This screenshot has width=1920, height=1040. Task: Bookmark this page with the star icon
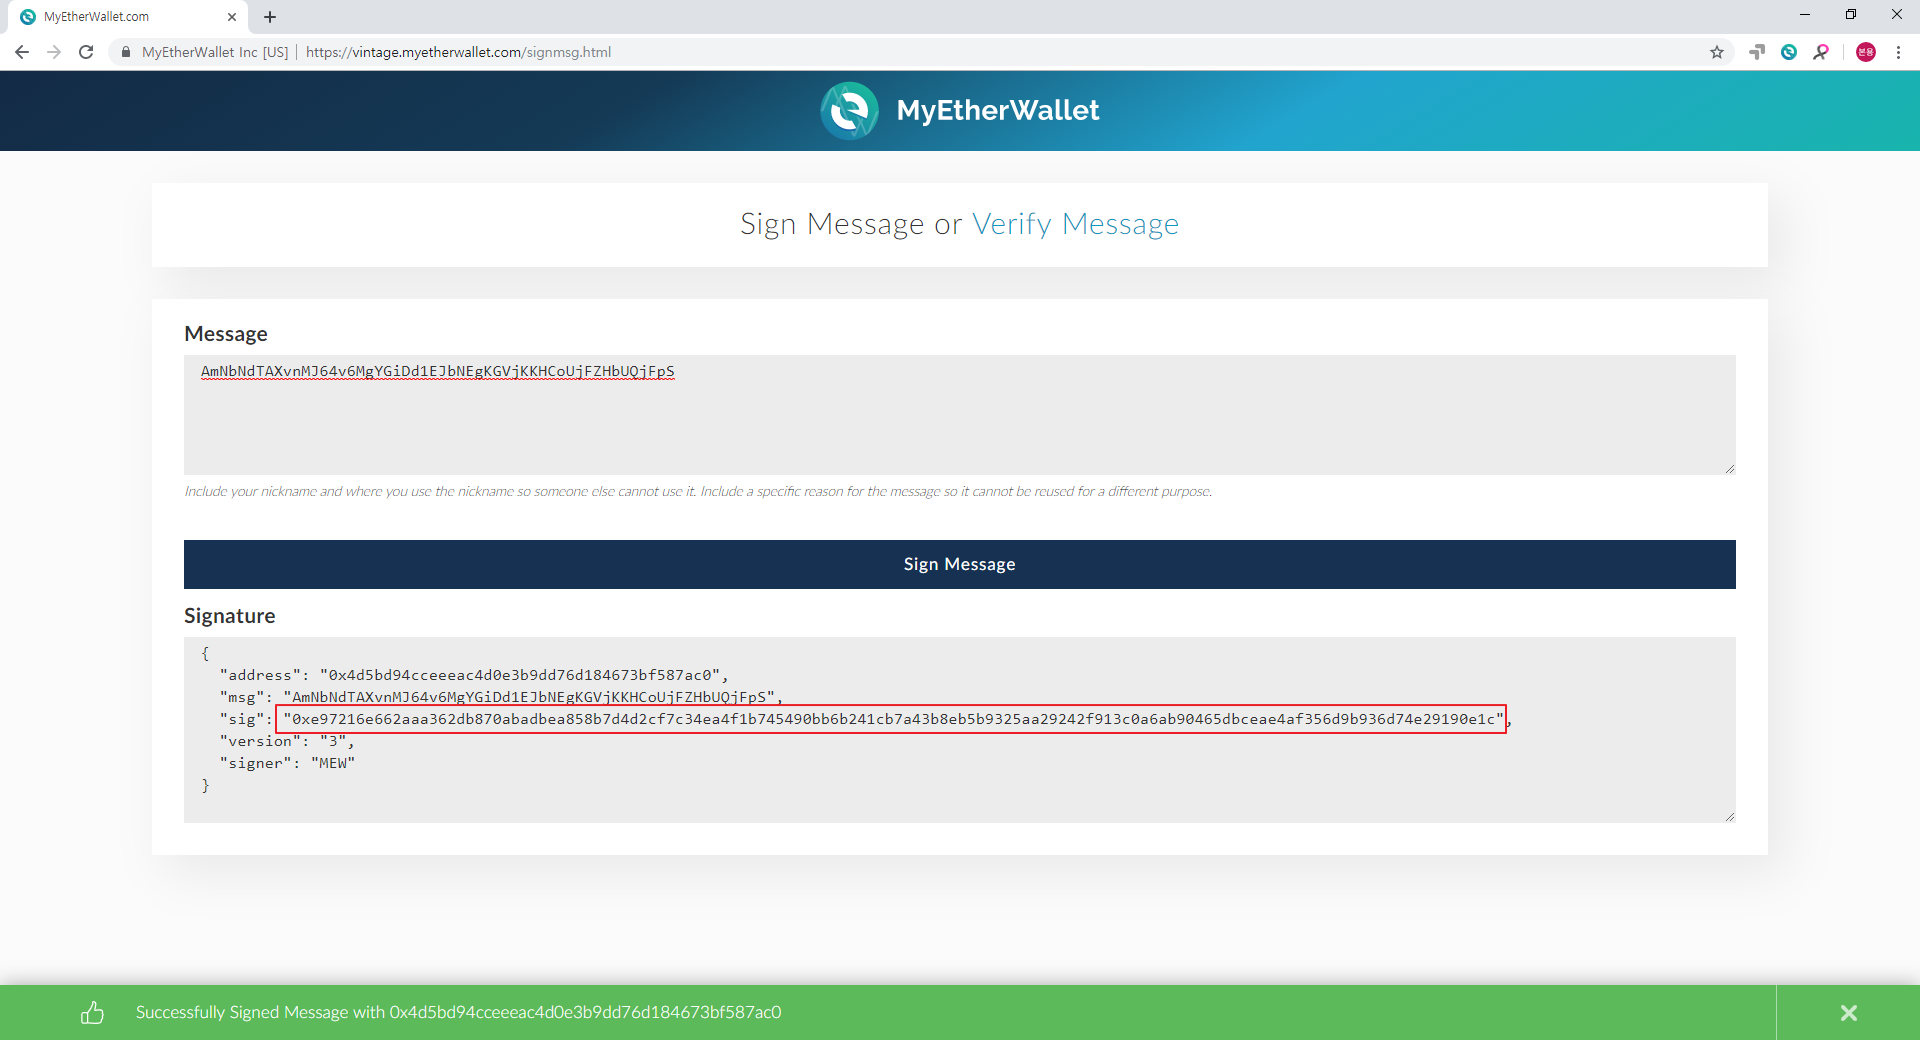1717,52
